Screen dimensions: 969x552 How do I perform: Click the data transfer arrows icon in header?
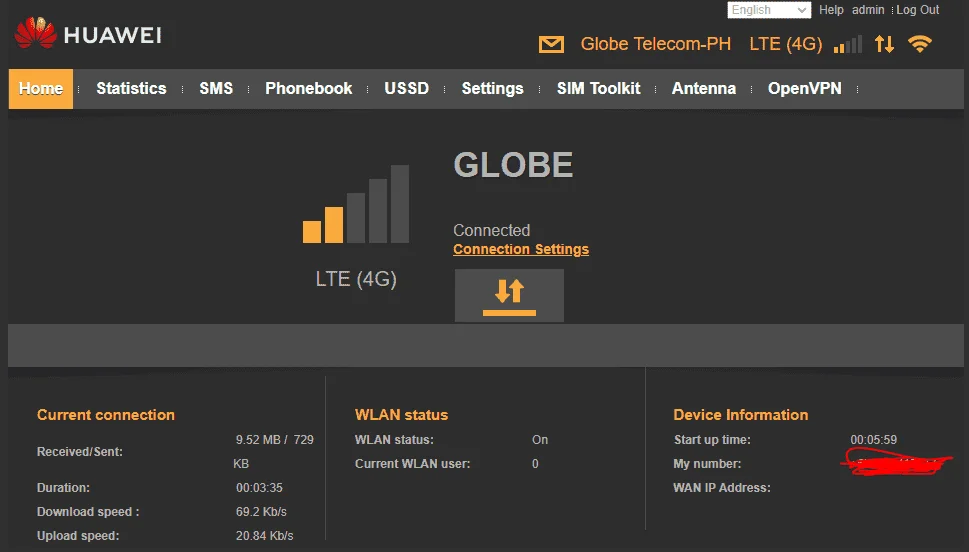pyautogui.click(x=884, y=45)
